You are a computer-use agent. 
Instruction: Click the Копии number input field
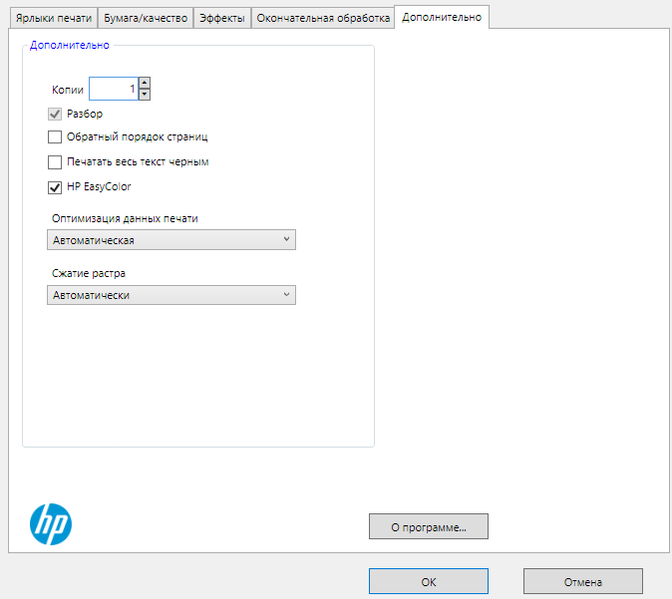(x=113, y=89)
